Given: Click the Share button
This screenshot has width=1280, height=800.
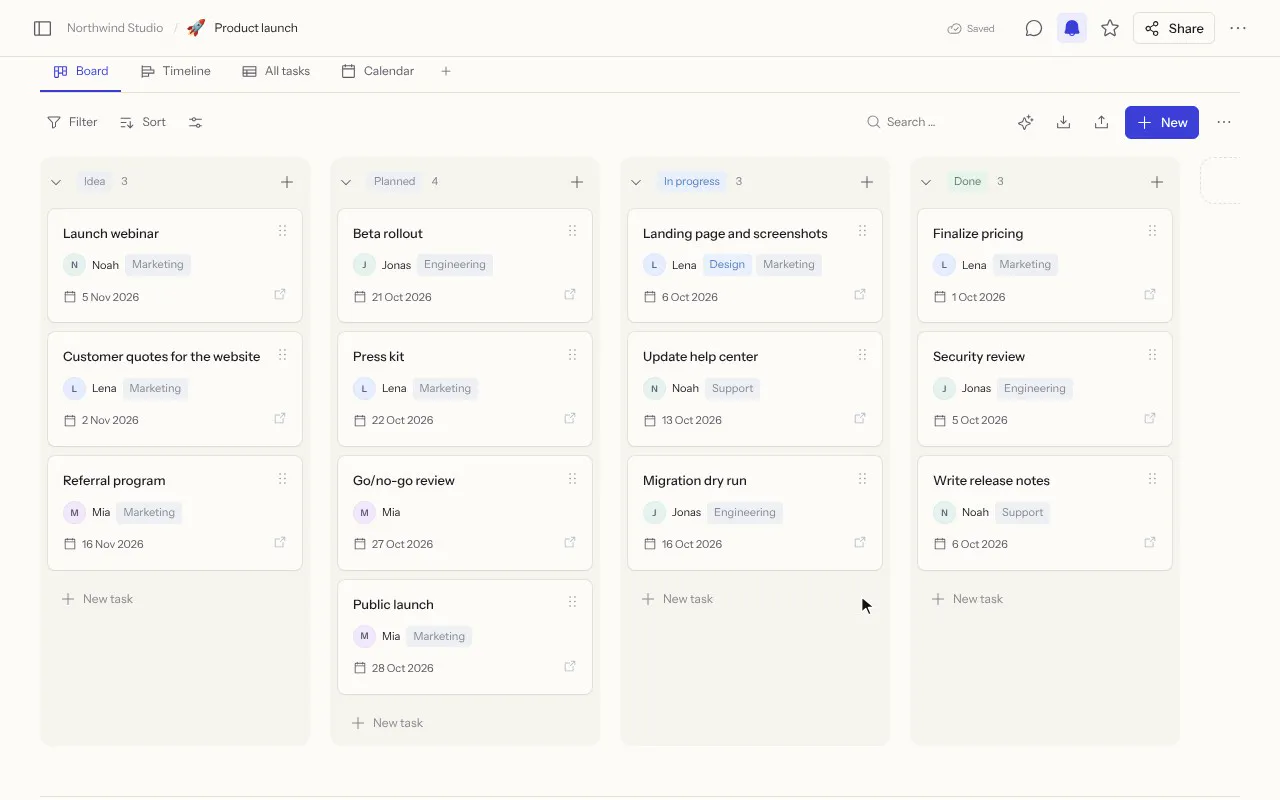Looking at the screenshot, I should point(1174,28).
